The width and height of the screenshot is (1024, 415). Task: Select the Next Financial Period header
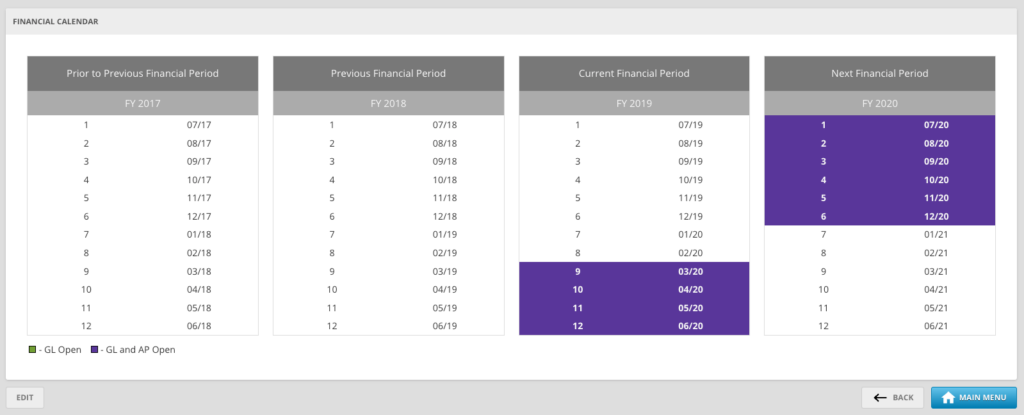[x=880, y=74]
